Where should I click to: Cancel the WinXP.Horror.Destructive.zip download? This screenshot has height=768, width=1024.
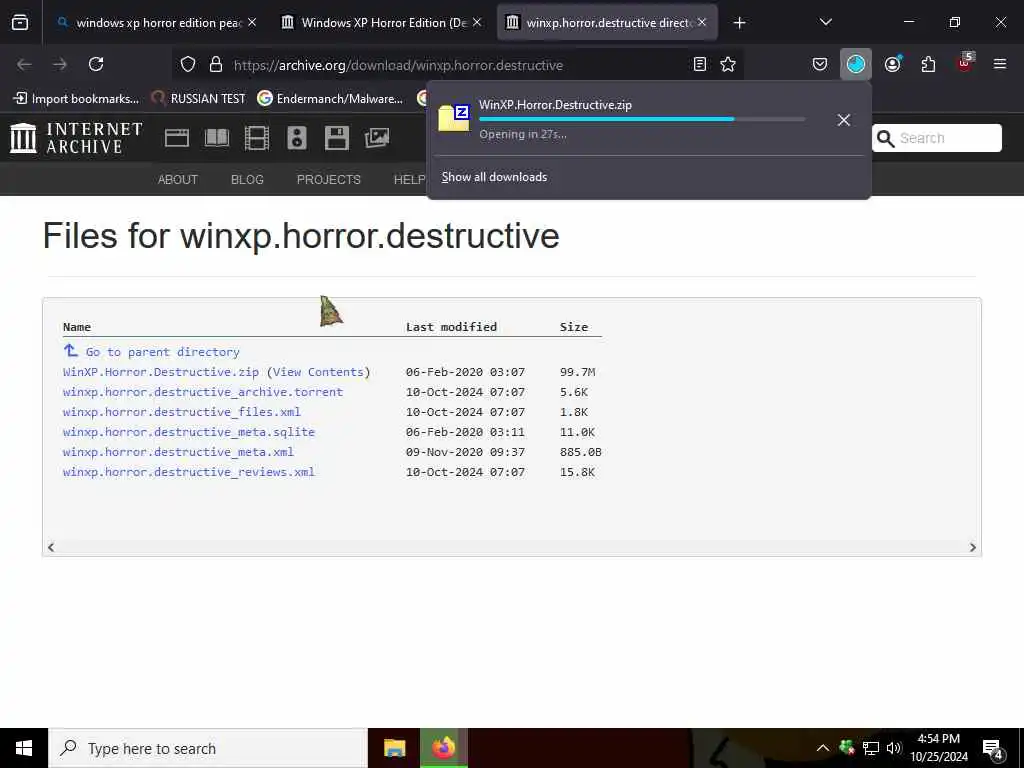844,120
